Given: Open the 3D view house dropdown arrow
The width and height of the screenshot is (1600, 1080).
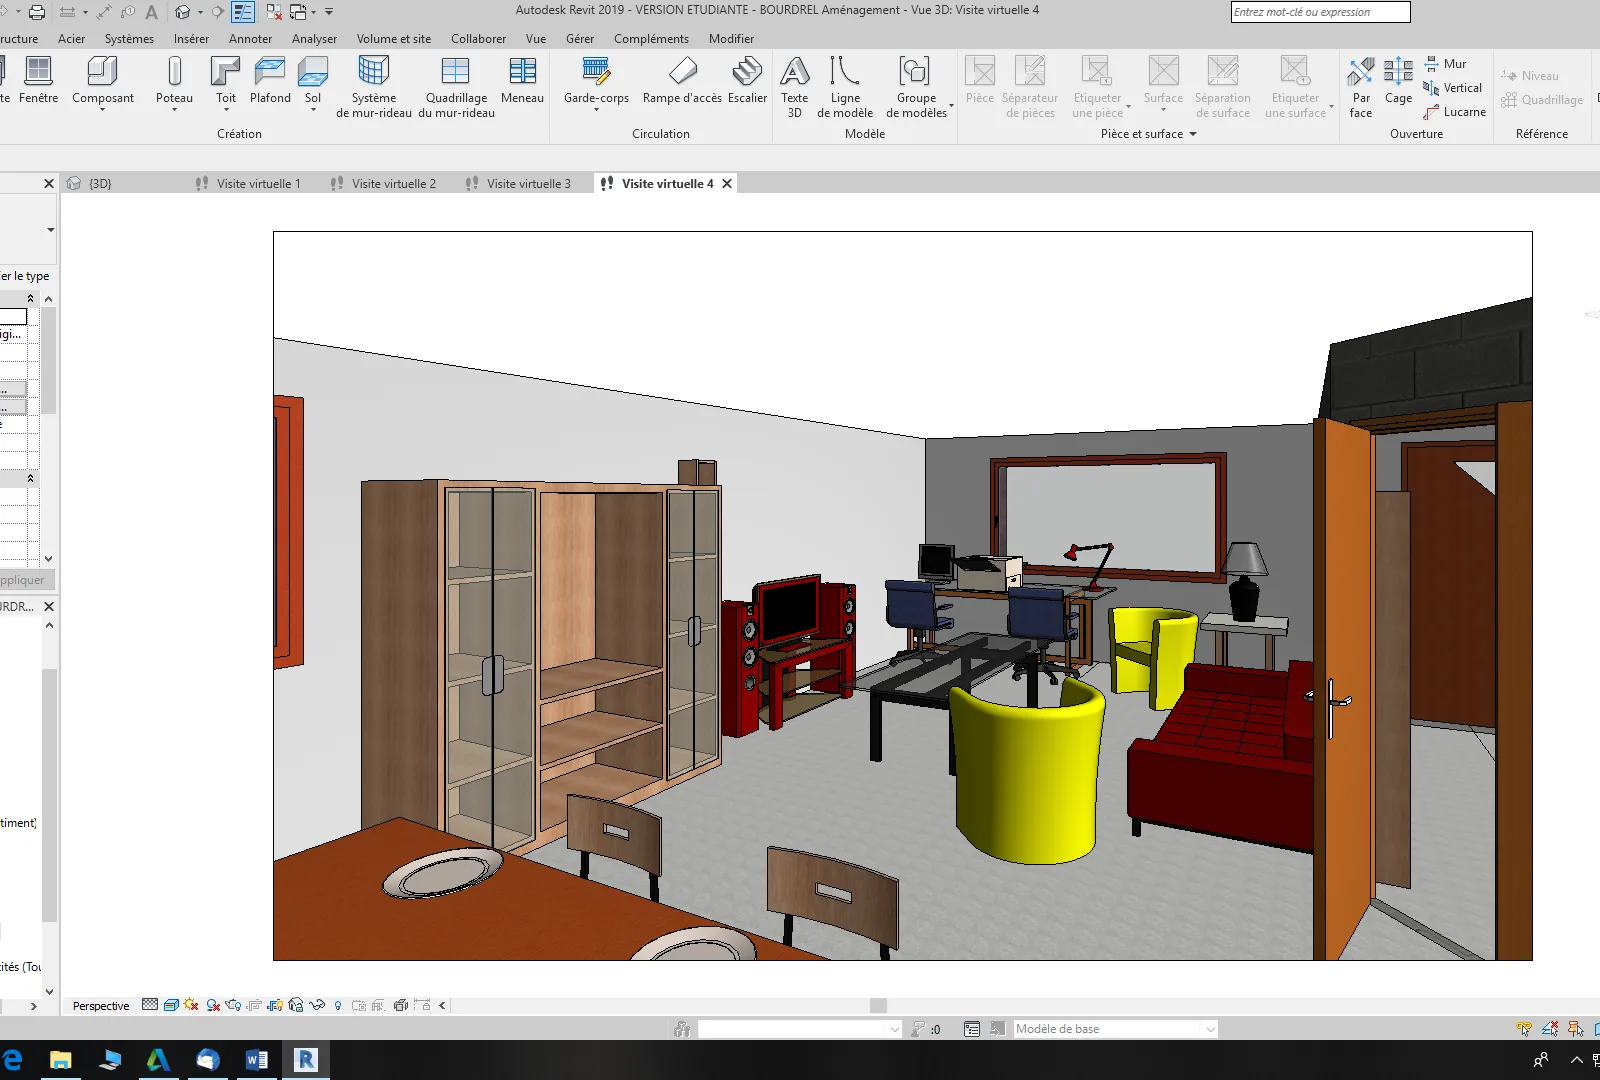Looking at the screenshot, I should pos(200,12).
